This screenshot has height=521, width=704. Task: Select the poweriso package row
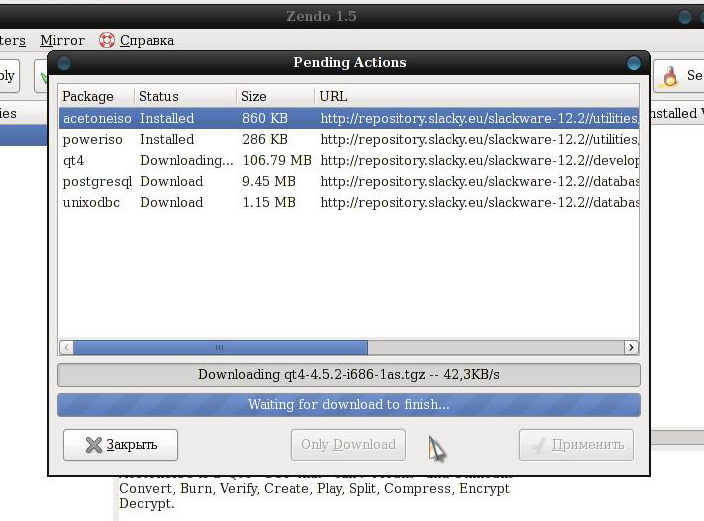click(x=348, y=139)
